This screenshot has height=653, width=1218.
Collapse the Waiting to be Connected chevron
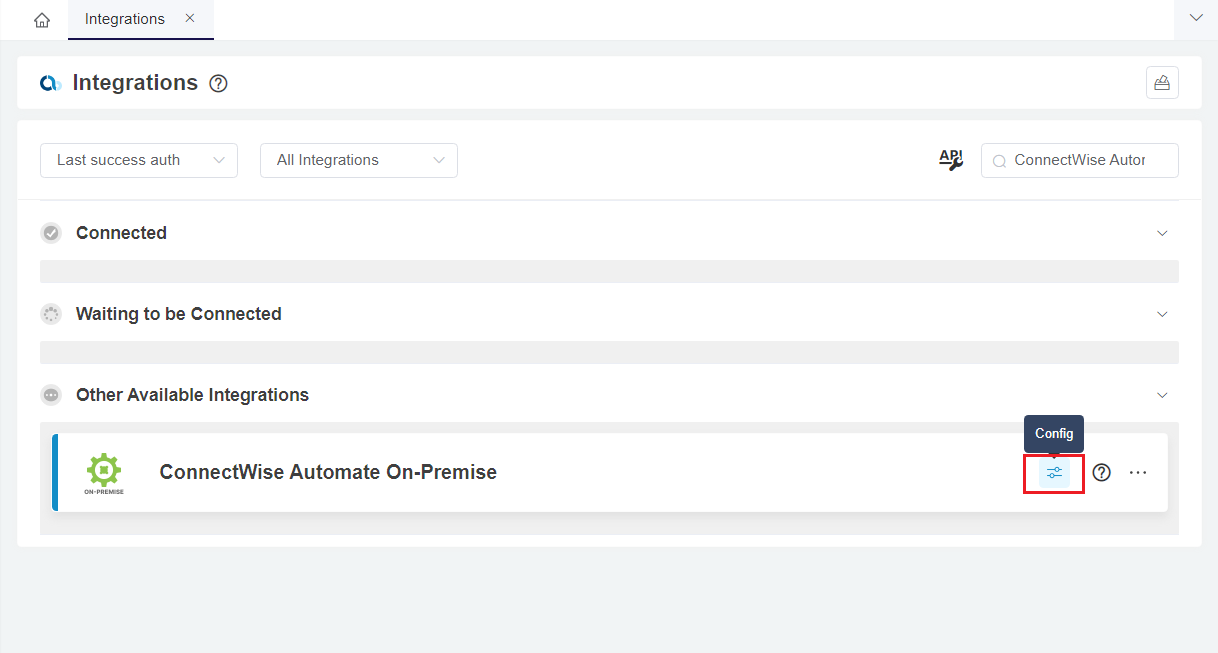pyautogui.click(x=1162, y=314)
